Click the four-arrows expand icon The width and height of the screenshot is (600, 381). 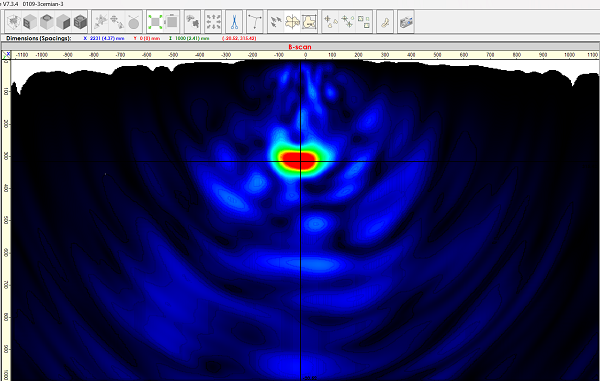213,22
